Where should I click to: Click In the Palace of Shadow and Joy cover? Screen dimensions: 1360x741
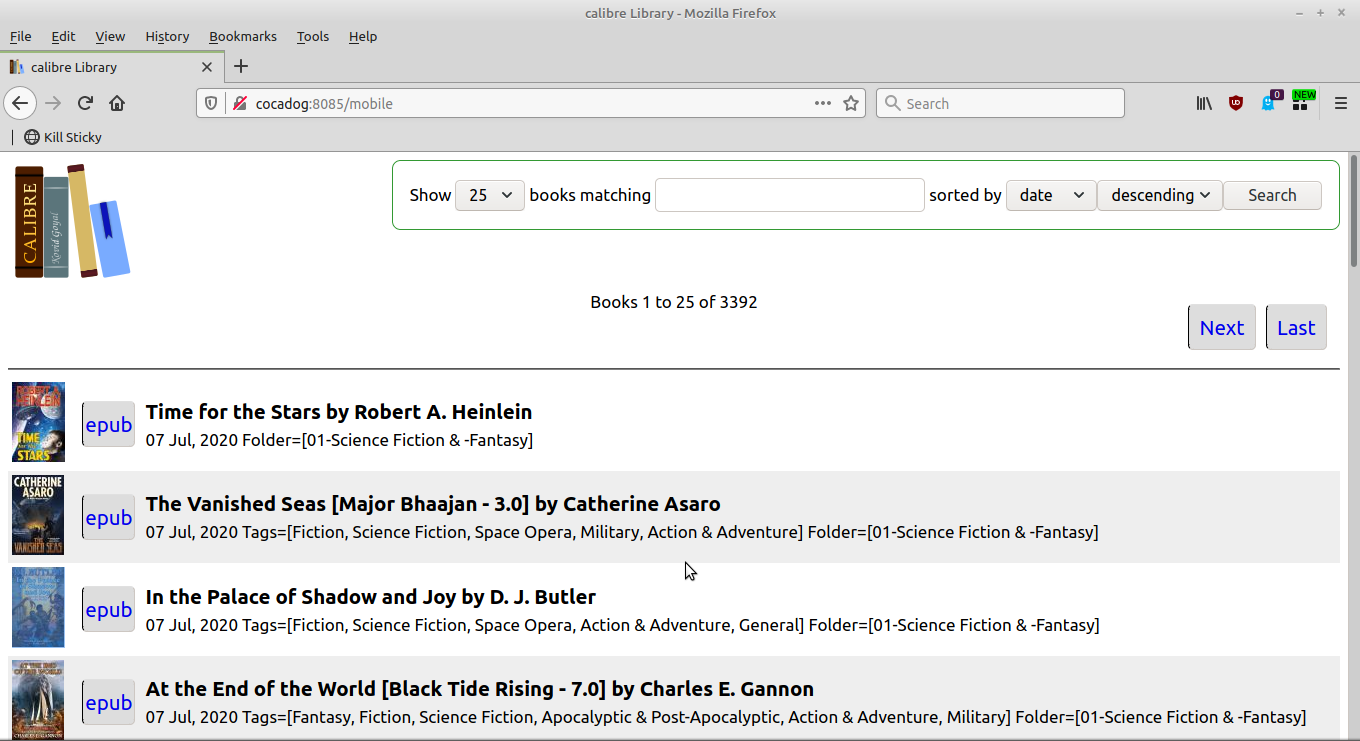pyautogui.click(x=38, y=607)
